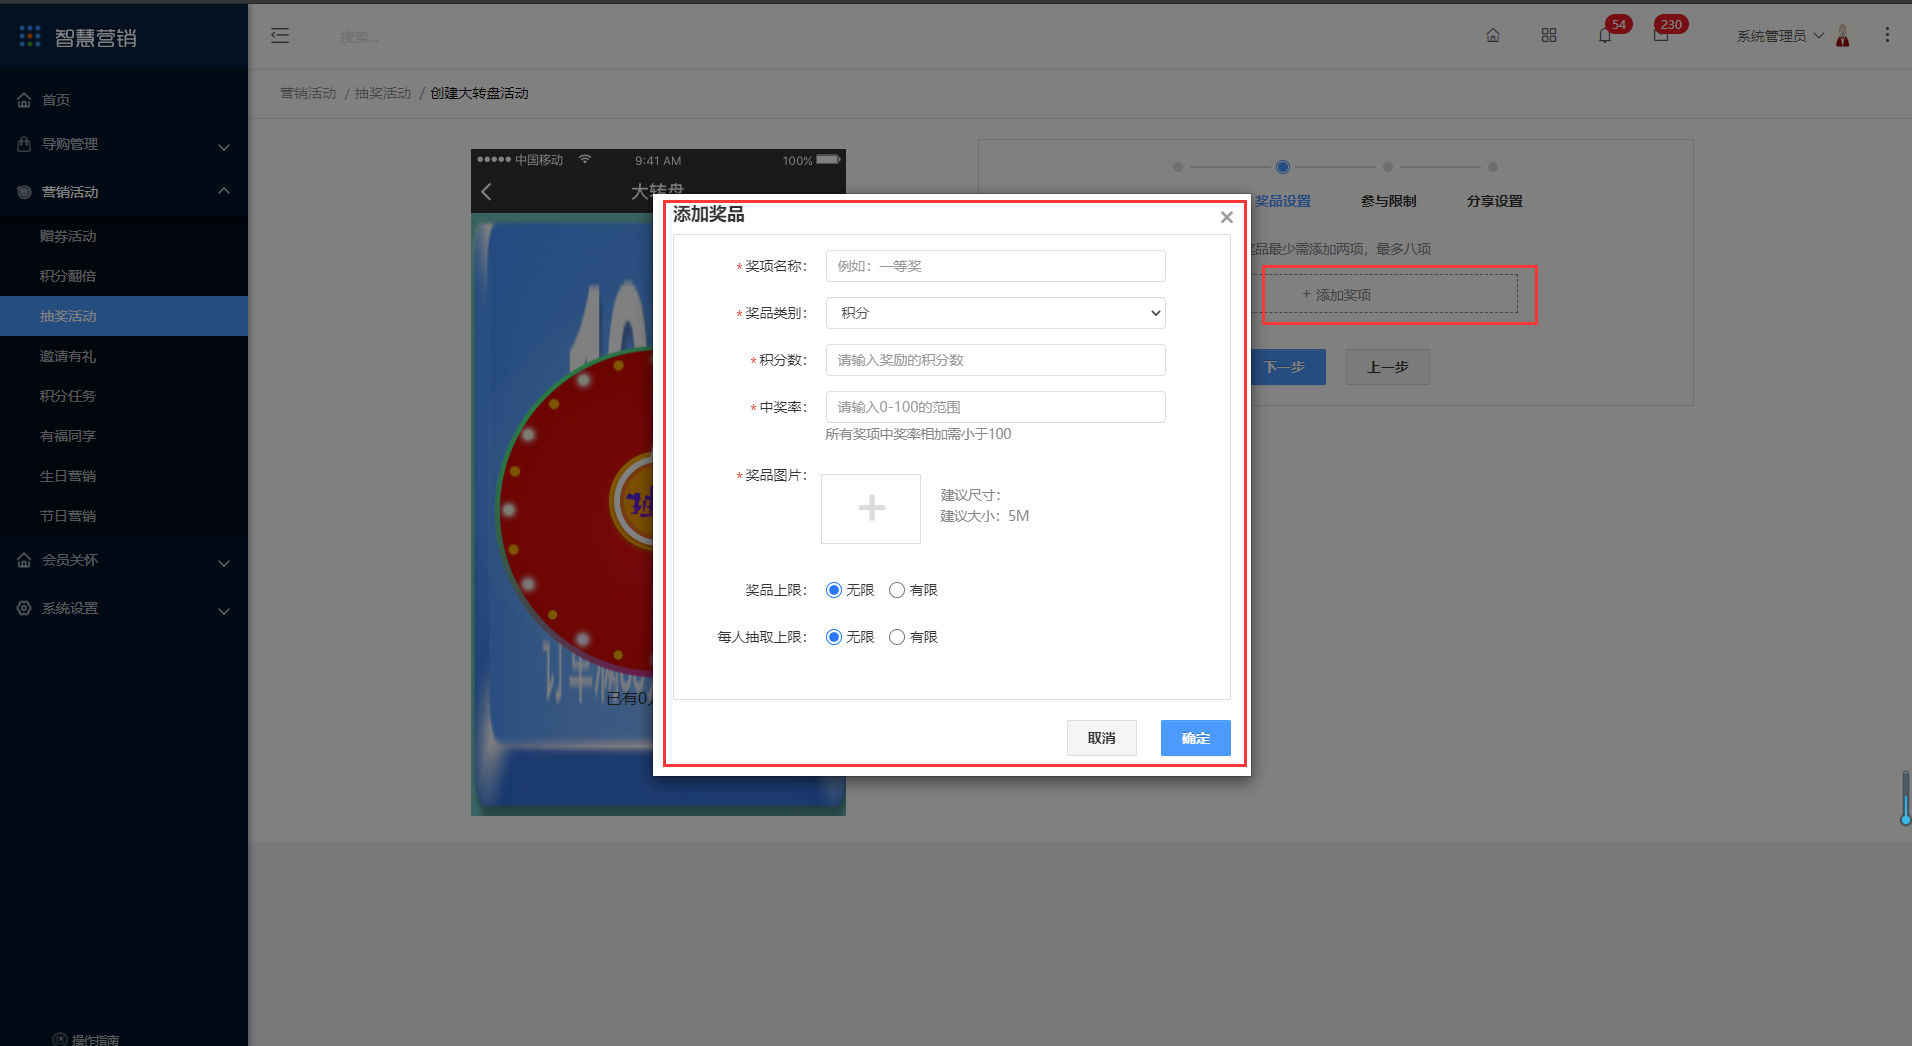Open 节日营销 menu item

coord(124,516)
